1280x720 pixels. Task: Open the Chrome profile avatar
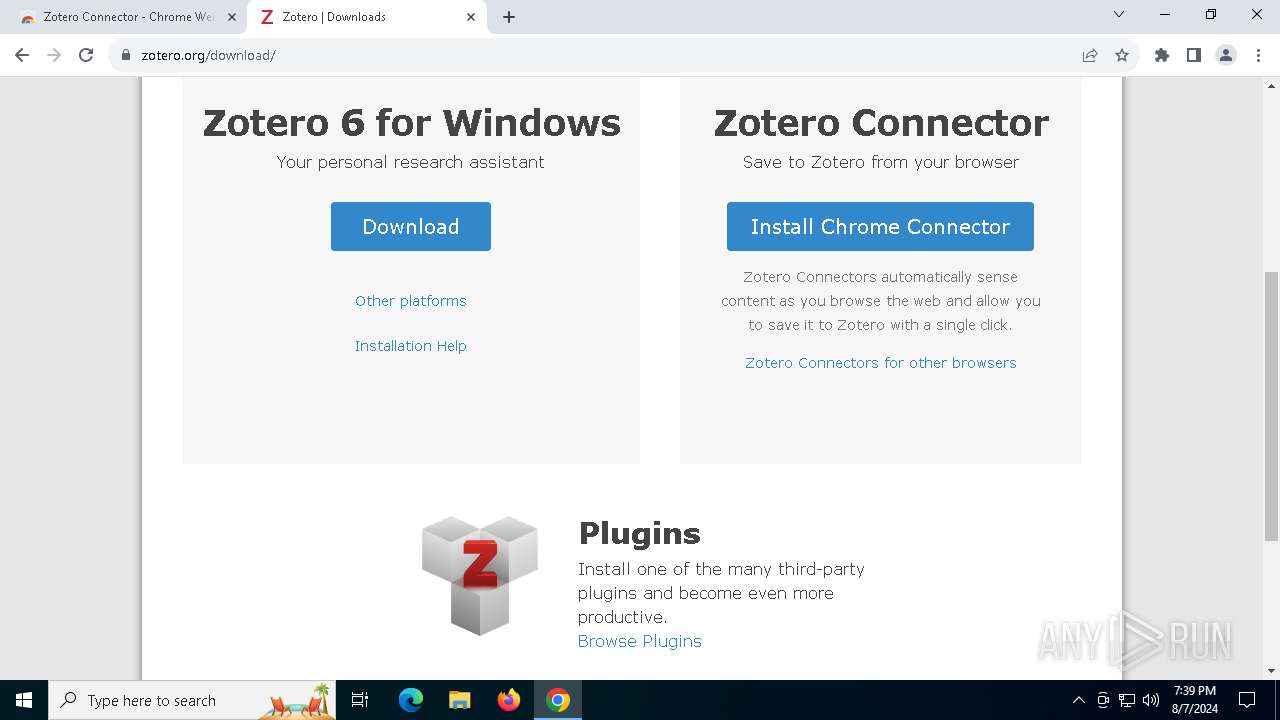click(x=1226, y=55)
